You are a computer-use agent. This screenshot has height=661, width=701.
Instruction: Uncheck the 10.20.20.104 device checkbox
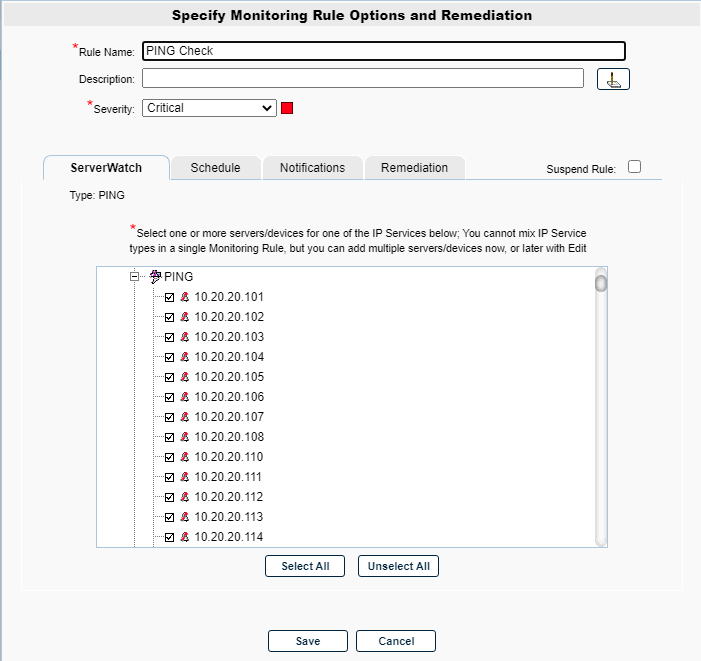(169, 357)
